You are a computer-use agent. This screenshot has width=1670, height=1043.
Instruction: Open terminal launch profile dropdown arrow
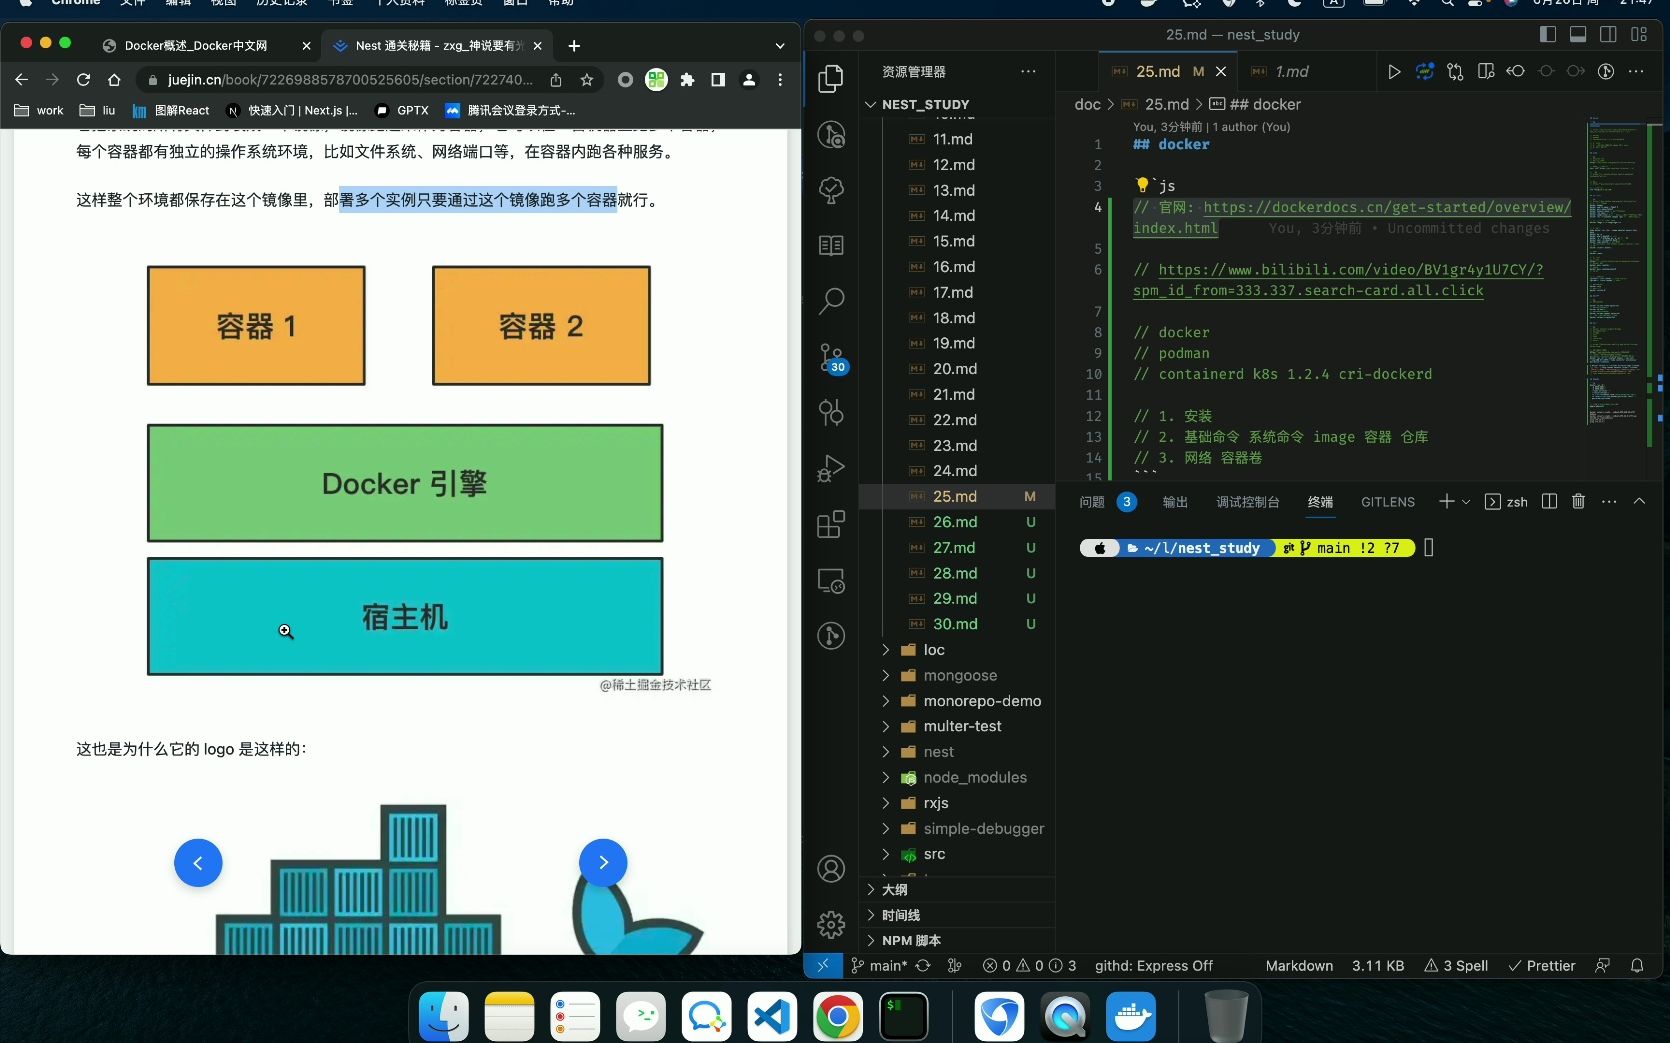pos(1466,502)
